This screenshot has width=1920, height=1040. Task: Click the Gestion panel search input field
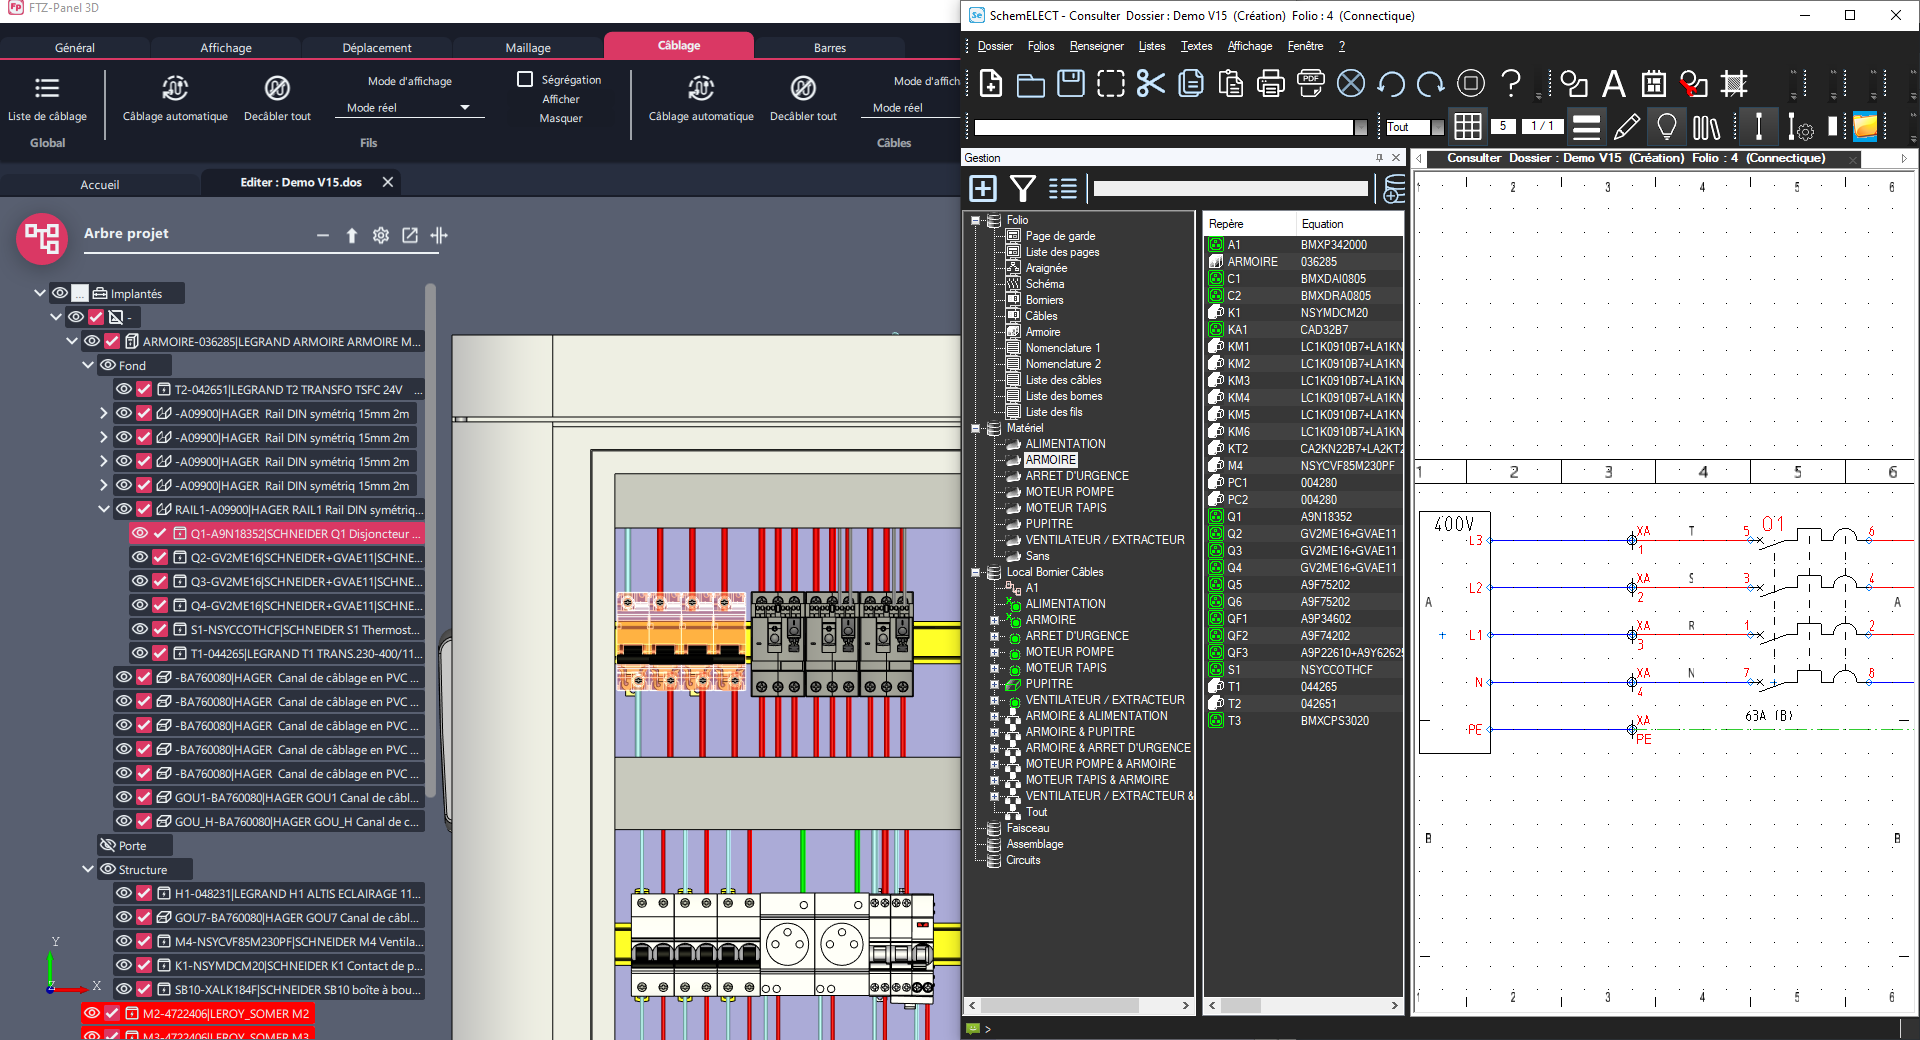[x=1230, y=188]
